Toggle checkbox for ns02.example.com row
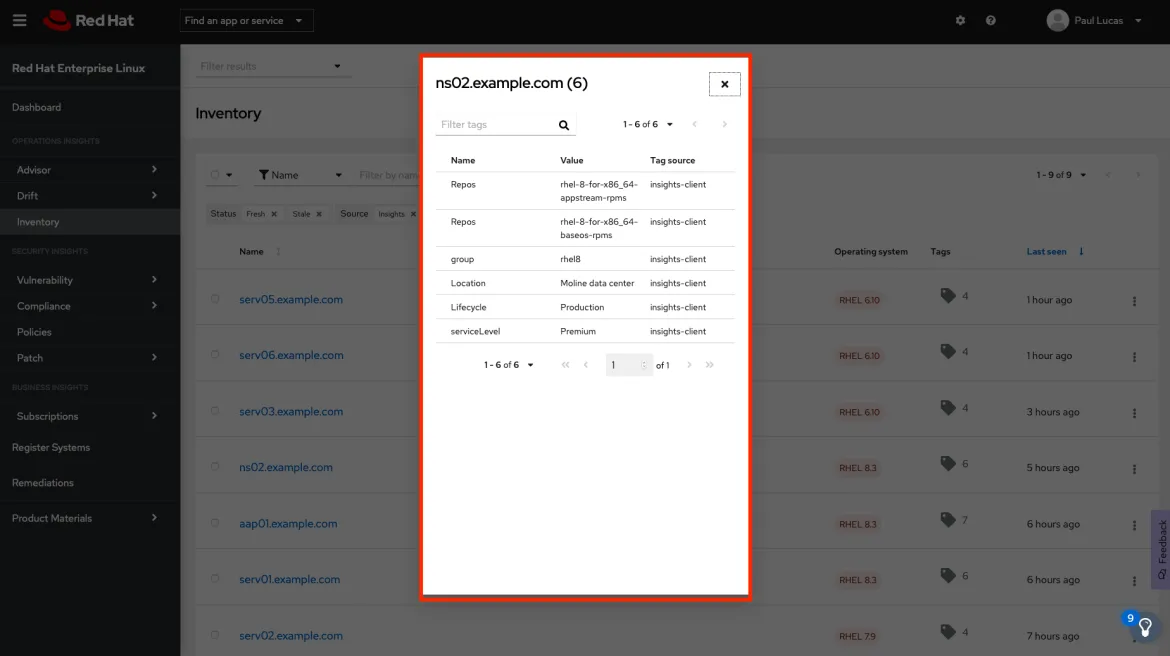 click(215, 467)
